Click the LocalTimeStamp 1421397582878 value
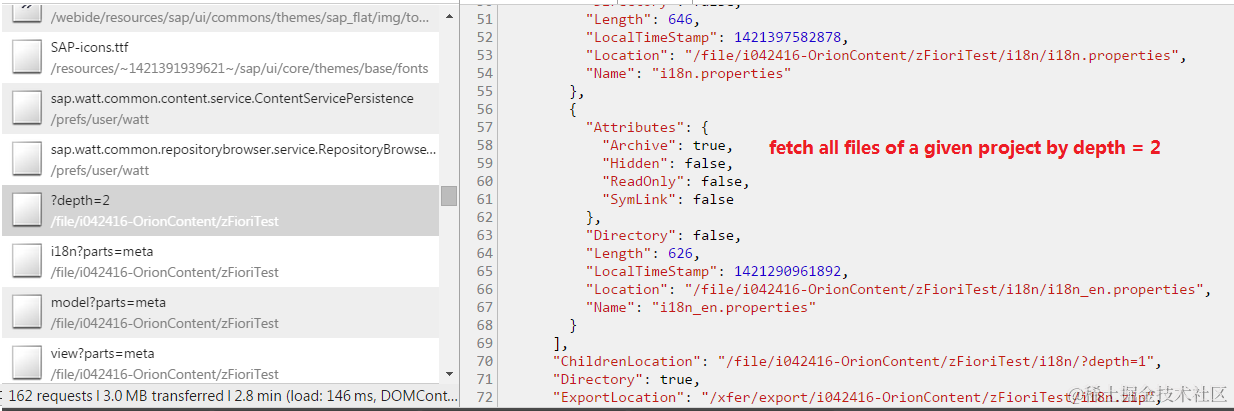The width and height of the screenshot is (1234, 411). (788, 37)
